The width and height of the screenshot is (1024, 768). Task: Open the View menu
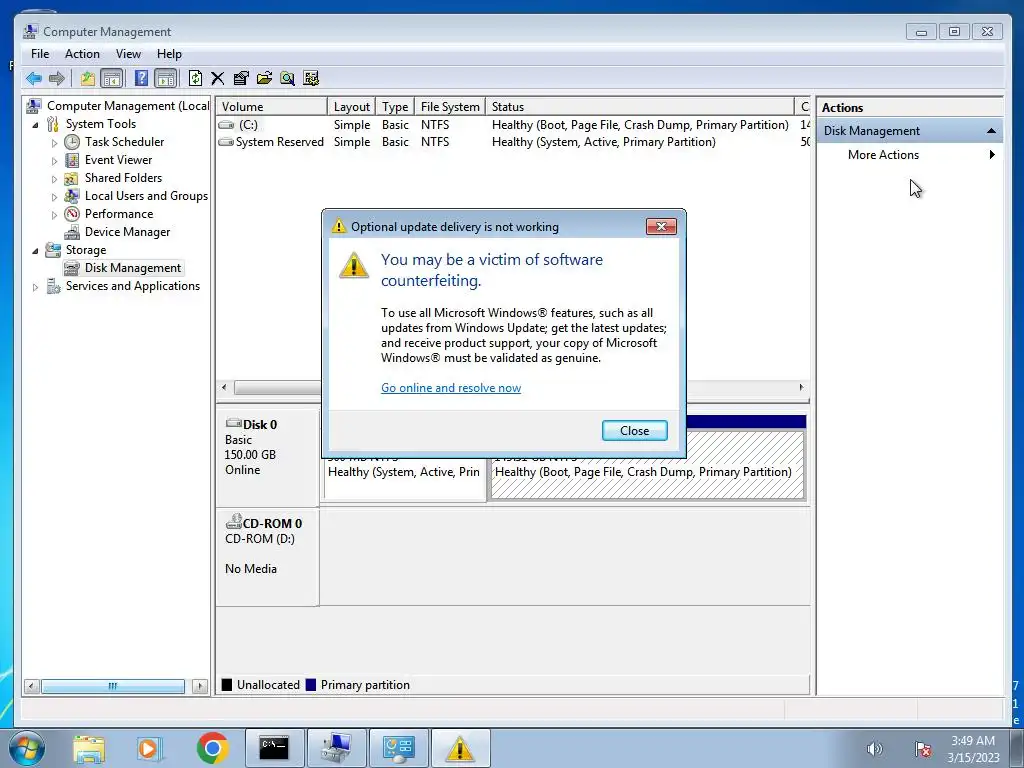(128, 54)
